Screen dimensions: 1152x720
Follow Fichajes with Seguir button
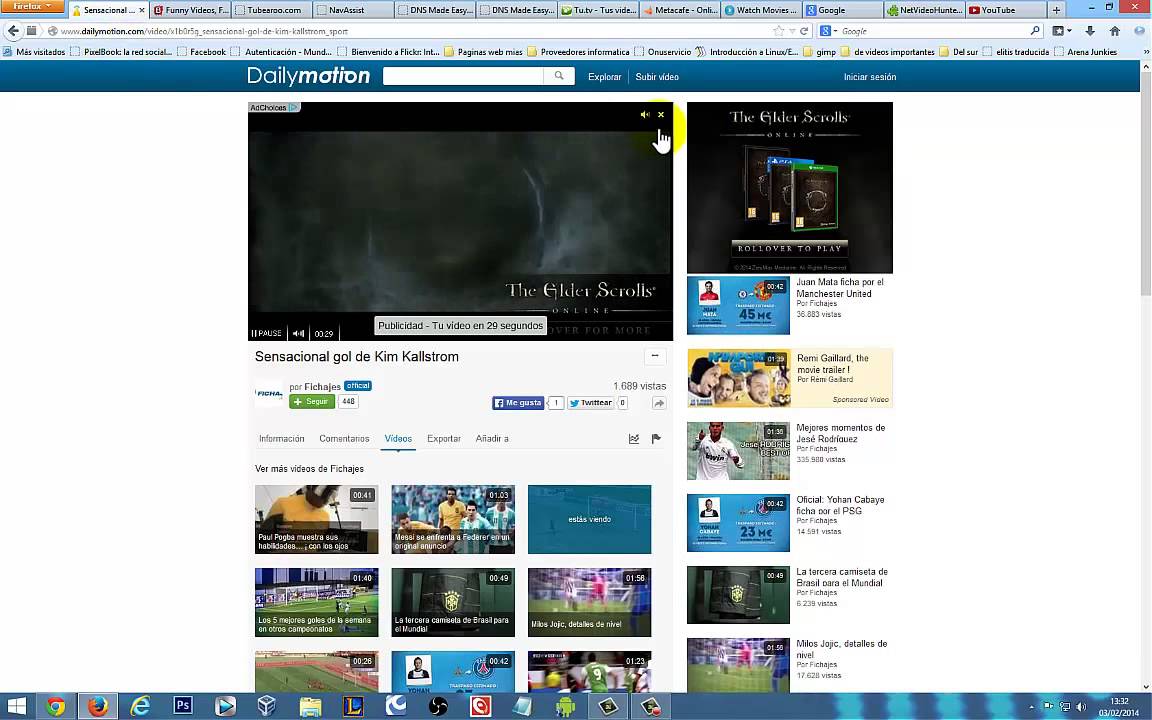(x=312, y=401)
